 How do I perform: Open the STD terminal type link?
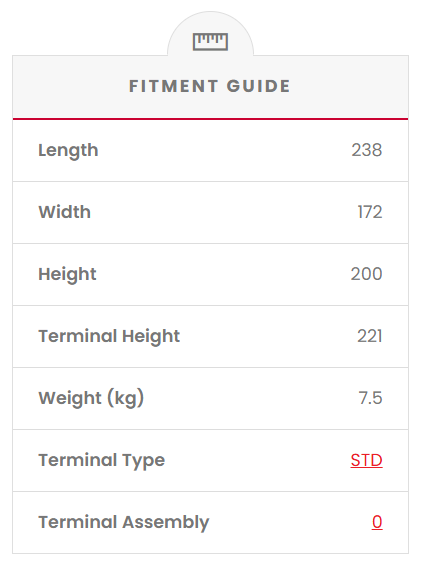pos(366,460)
